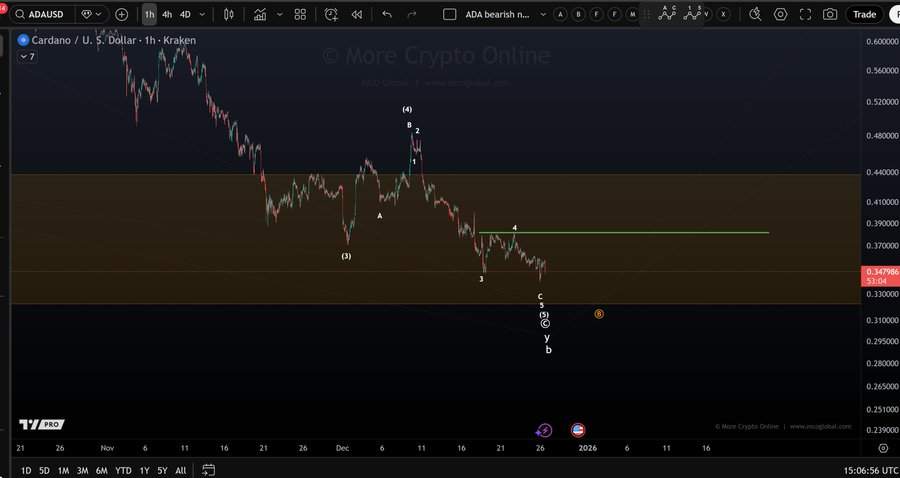Select the 5Y date range
This screenshot has height=478, width=900.
click(162, 470)
